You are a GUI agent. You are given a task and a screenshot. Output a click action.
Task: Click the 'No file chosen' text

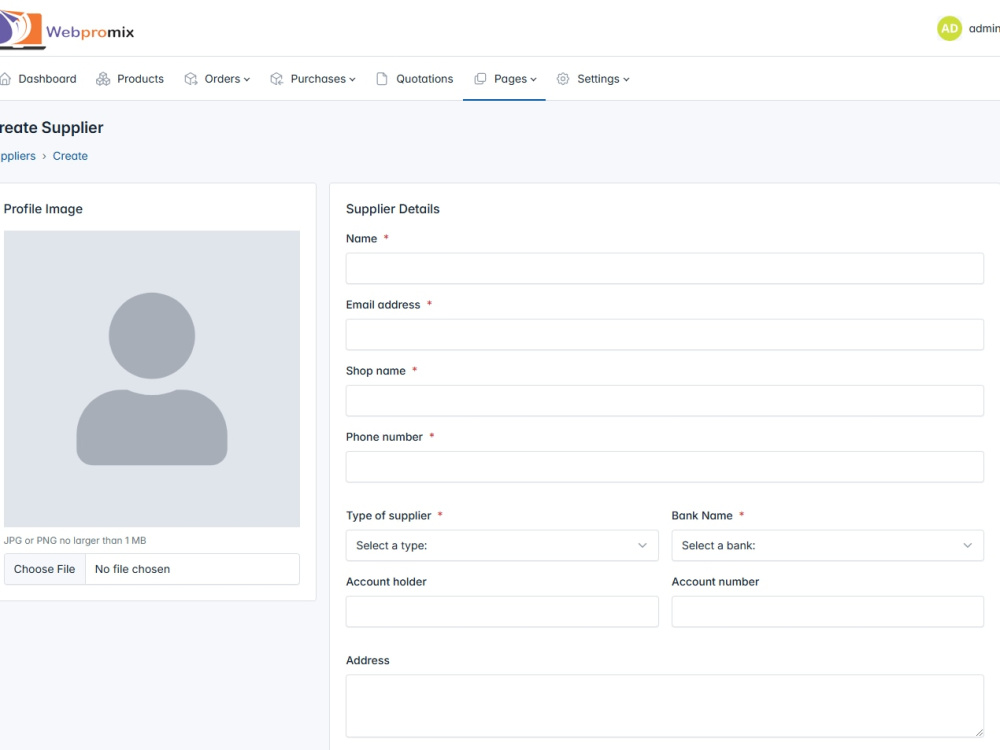pyautogui.click(x=133, y=569)
